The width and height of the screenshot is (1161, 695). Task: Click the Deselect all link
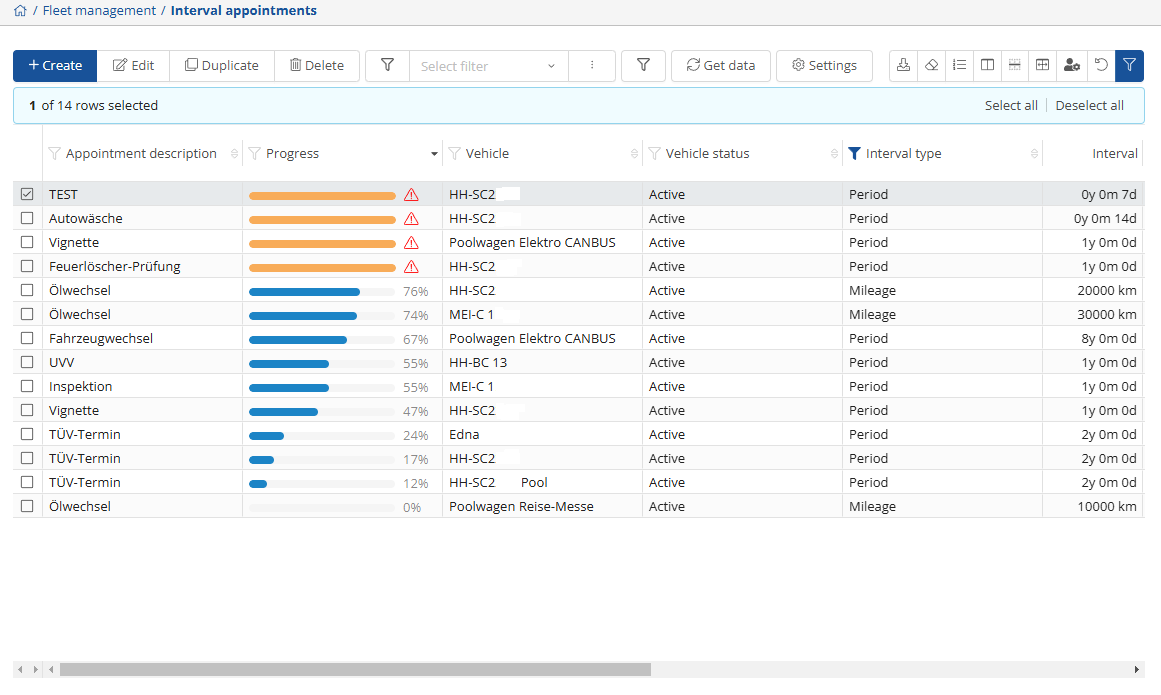[x=1089, y=105]
